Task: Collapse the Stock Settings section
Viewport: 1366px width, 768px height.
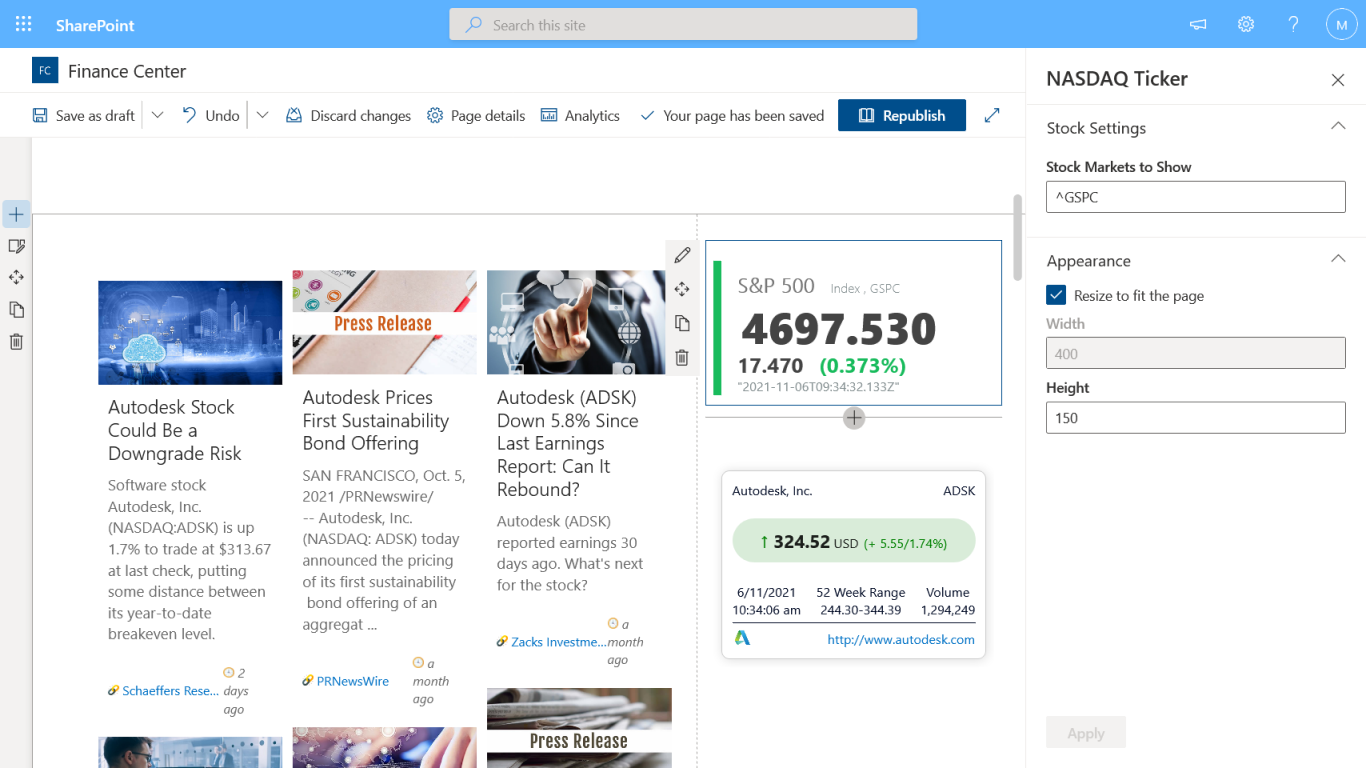Action: [1338, 127]
